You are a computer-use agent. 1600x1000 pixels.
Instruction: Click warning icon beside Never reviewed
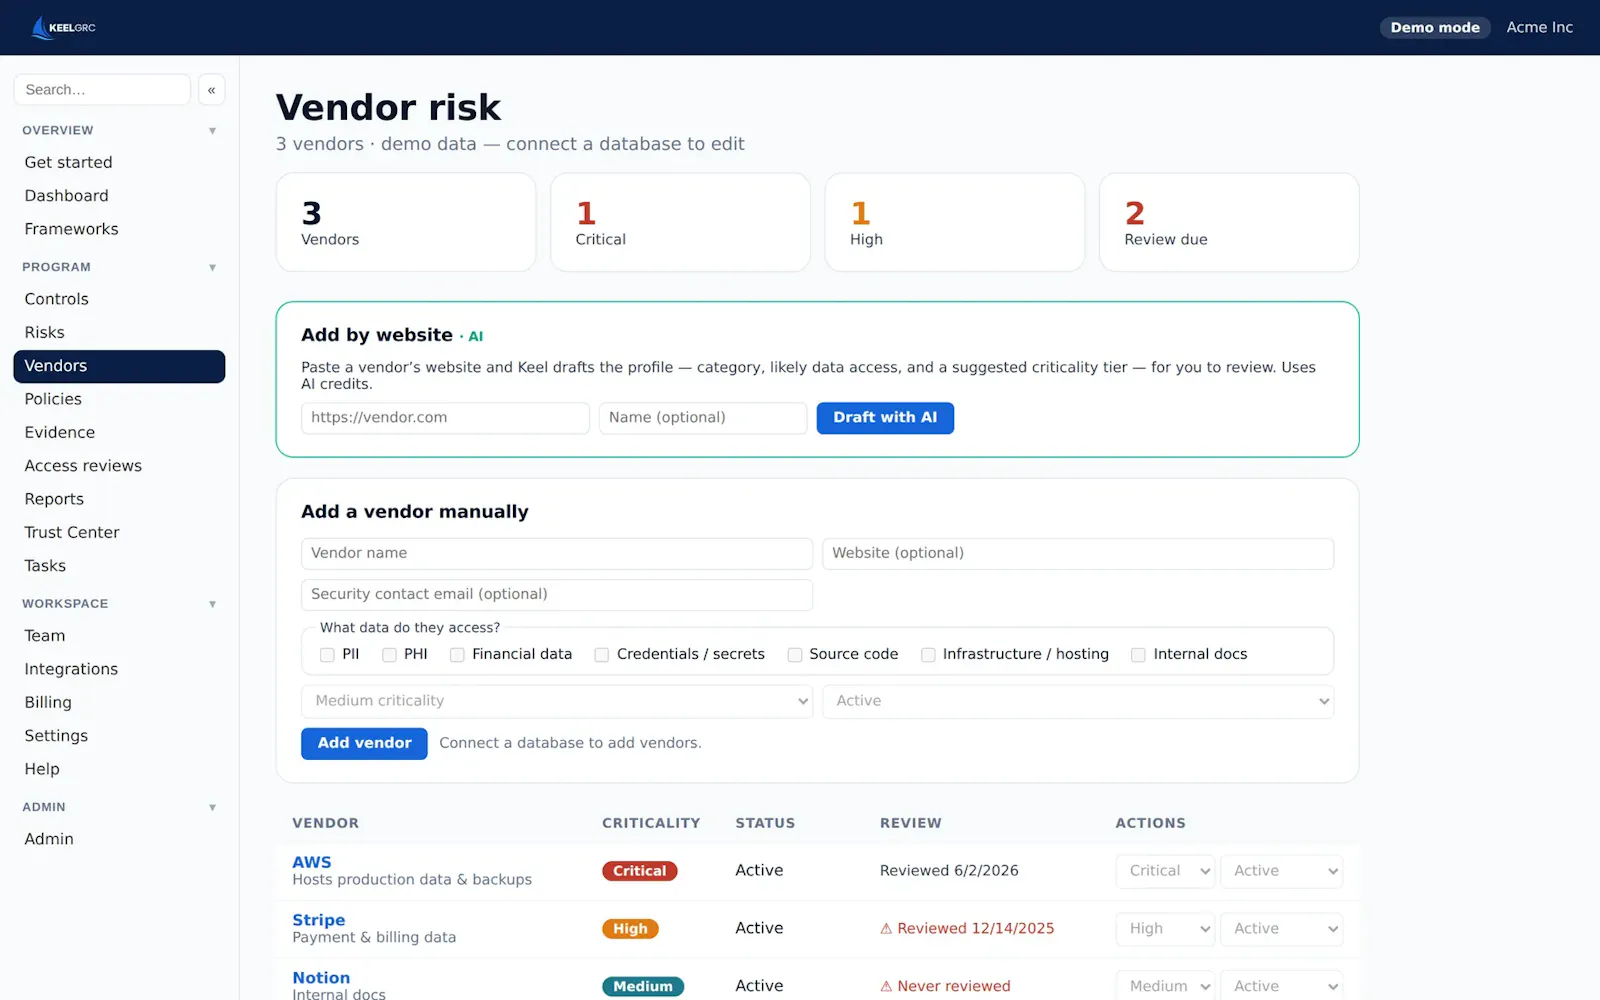tap(886, 987)
